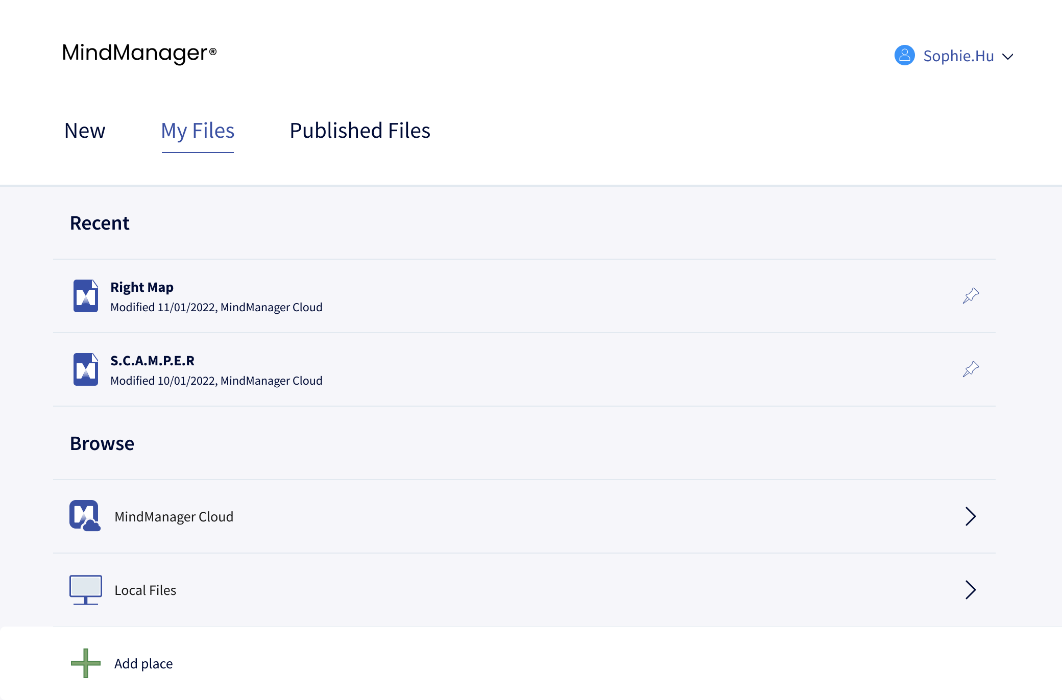Expand Local Files with the right chevron
Image resolution: width=1062 pixels, height=700 pixels.
coord(970,589)
